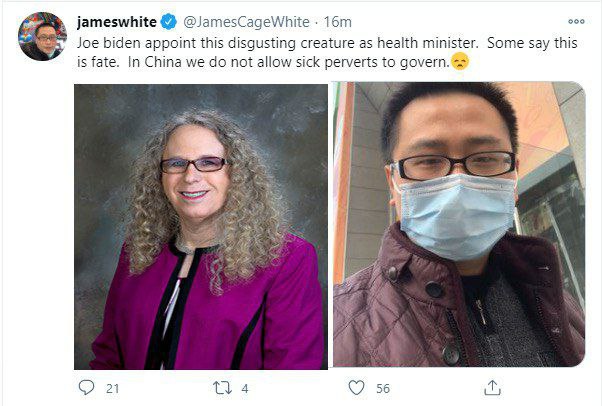Click the reply count 21
This screenshot has height=406, width=602.
[x=112, y=389]
